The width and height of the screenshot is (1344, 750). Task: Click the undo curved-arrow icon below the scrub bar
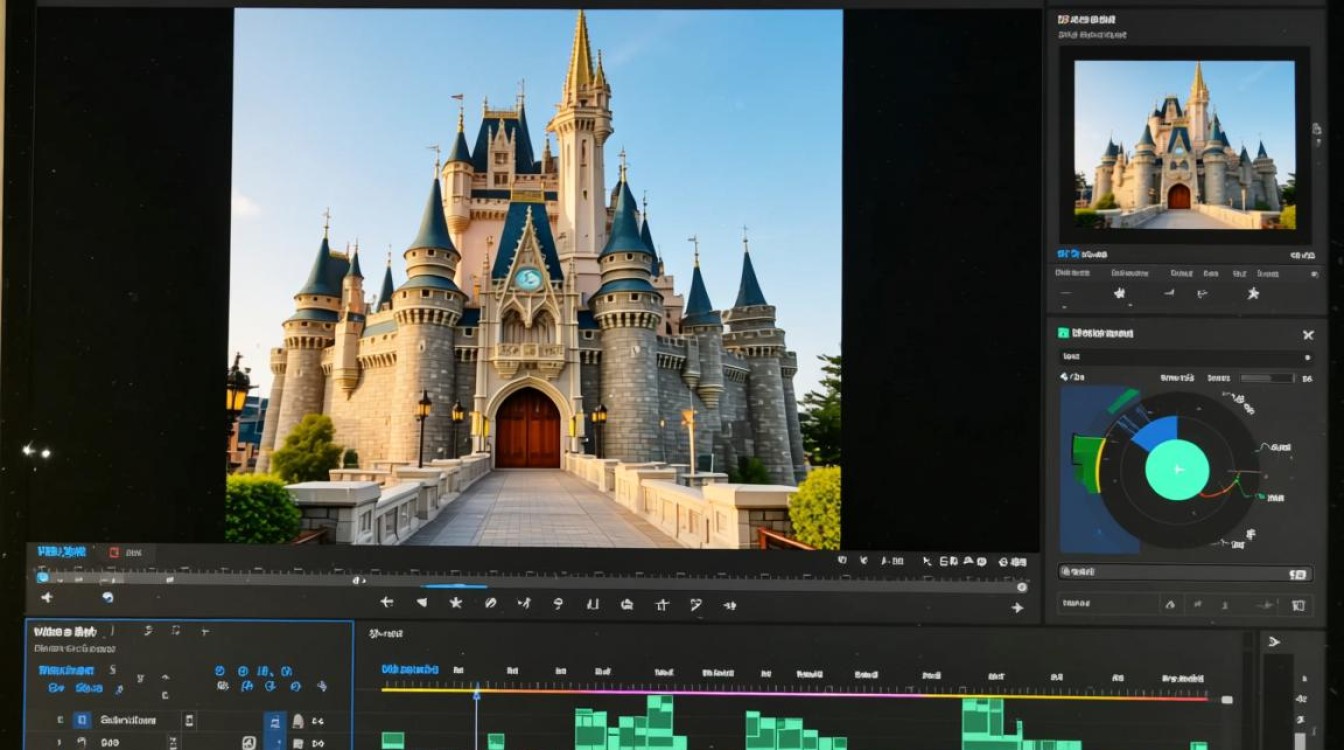pyautogui.click(x=107, y=597)
